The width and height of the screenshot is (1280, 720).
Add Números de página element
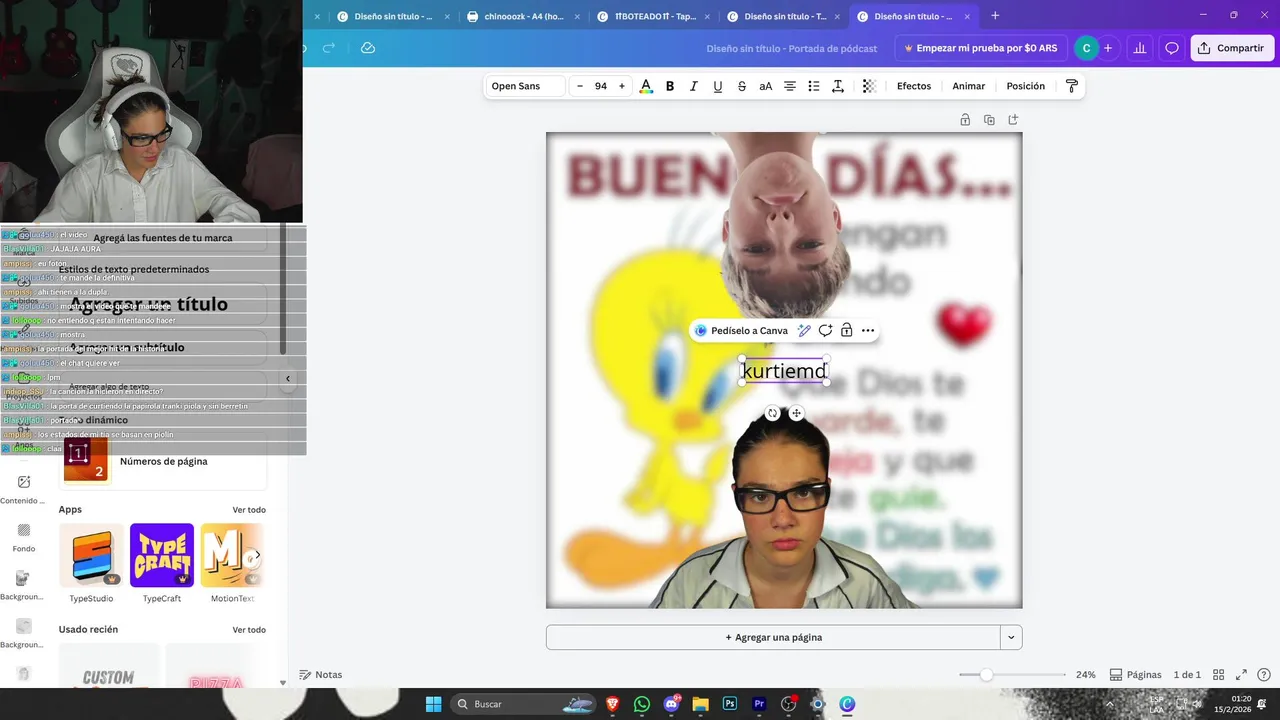[x=163, y=461]
